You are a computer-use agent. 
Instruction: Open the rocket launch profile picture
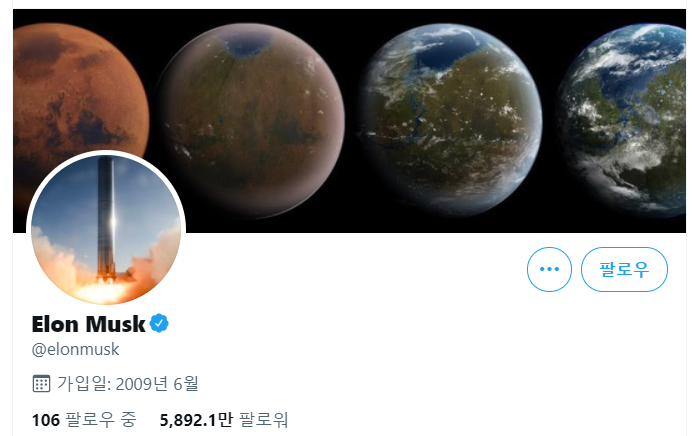(106, 228)
